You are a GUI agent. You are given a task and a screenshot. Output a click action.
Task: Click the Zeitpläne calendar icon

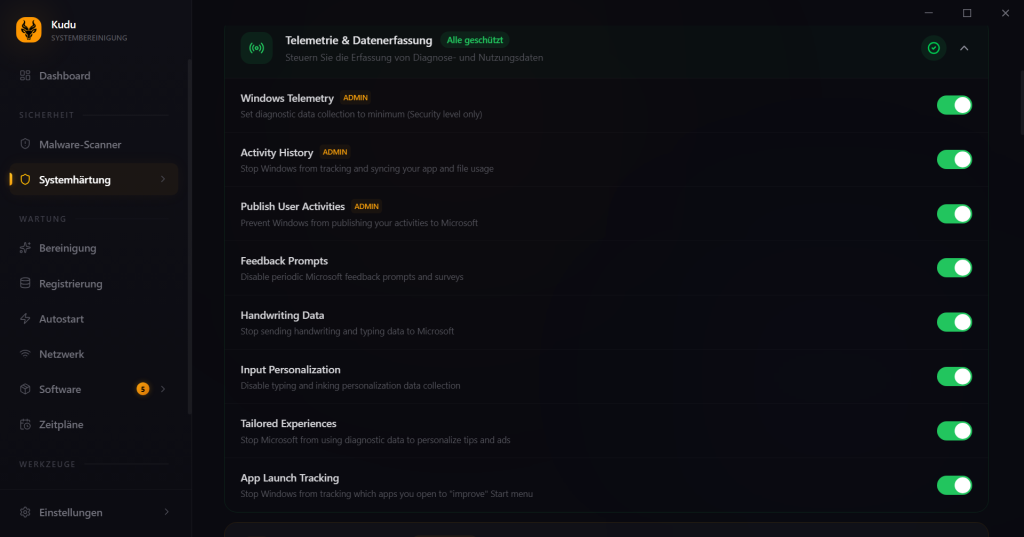(25, 424)
